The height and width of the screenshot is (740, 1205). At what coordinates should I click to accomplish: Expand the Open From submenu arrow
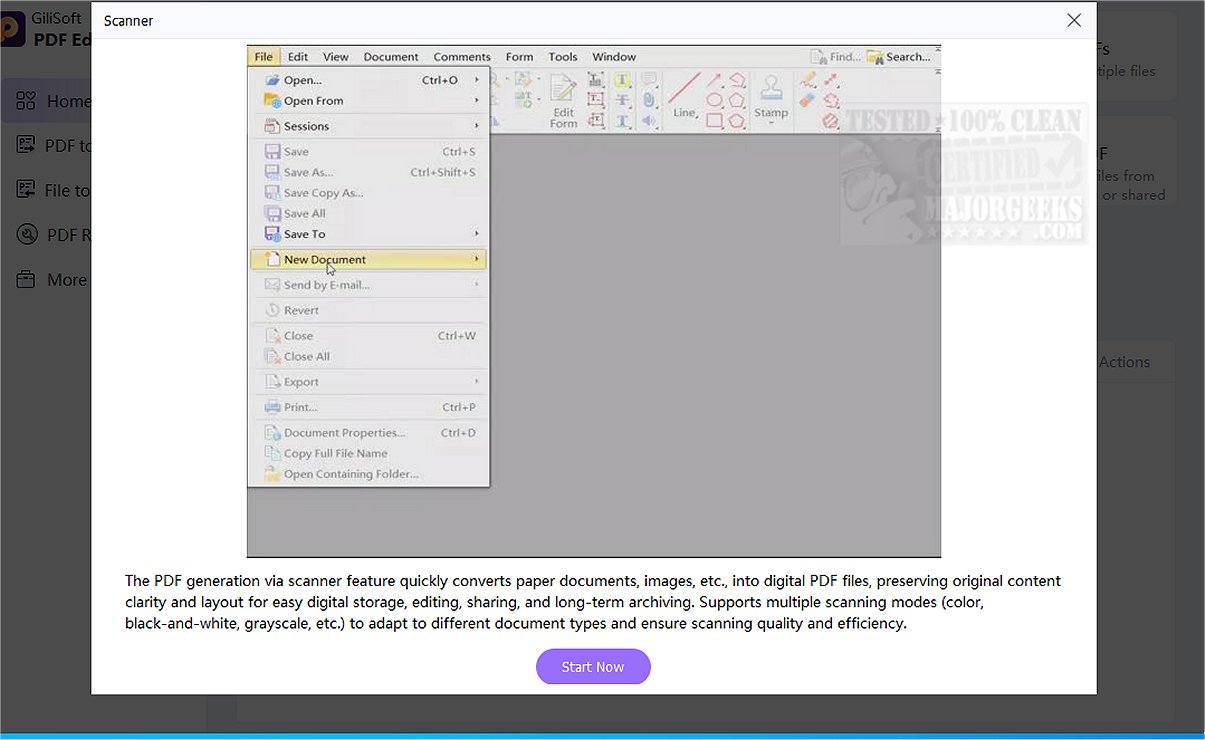(x=476, y=101)
